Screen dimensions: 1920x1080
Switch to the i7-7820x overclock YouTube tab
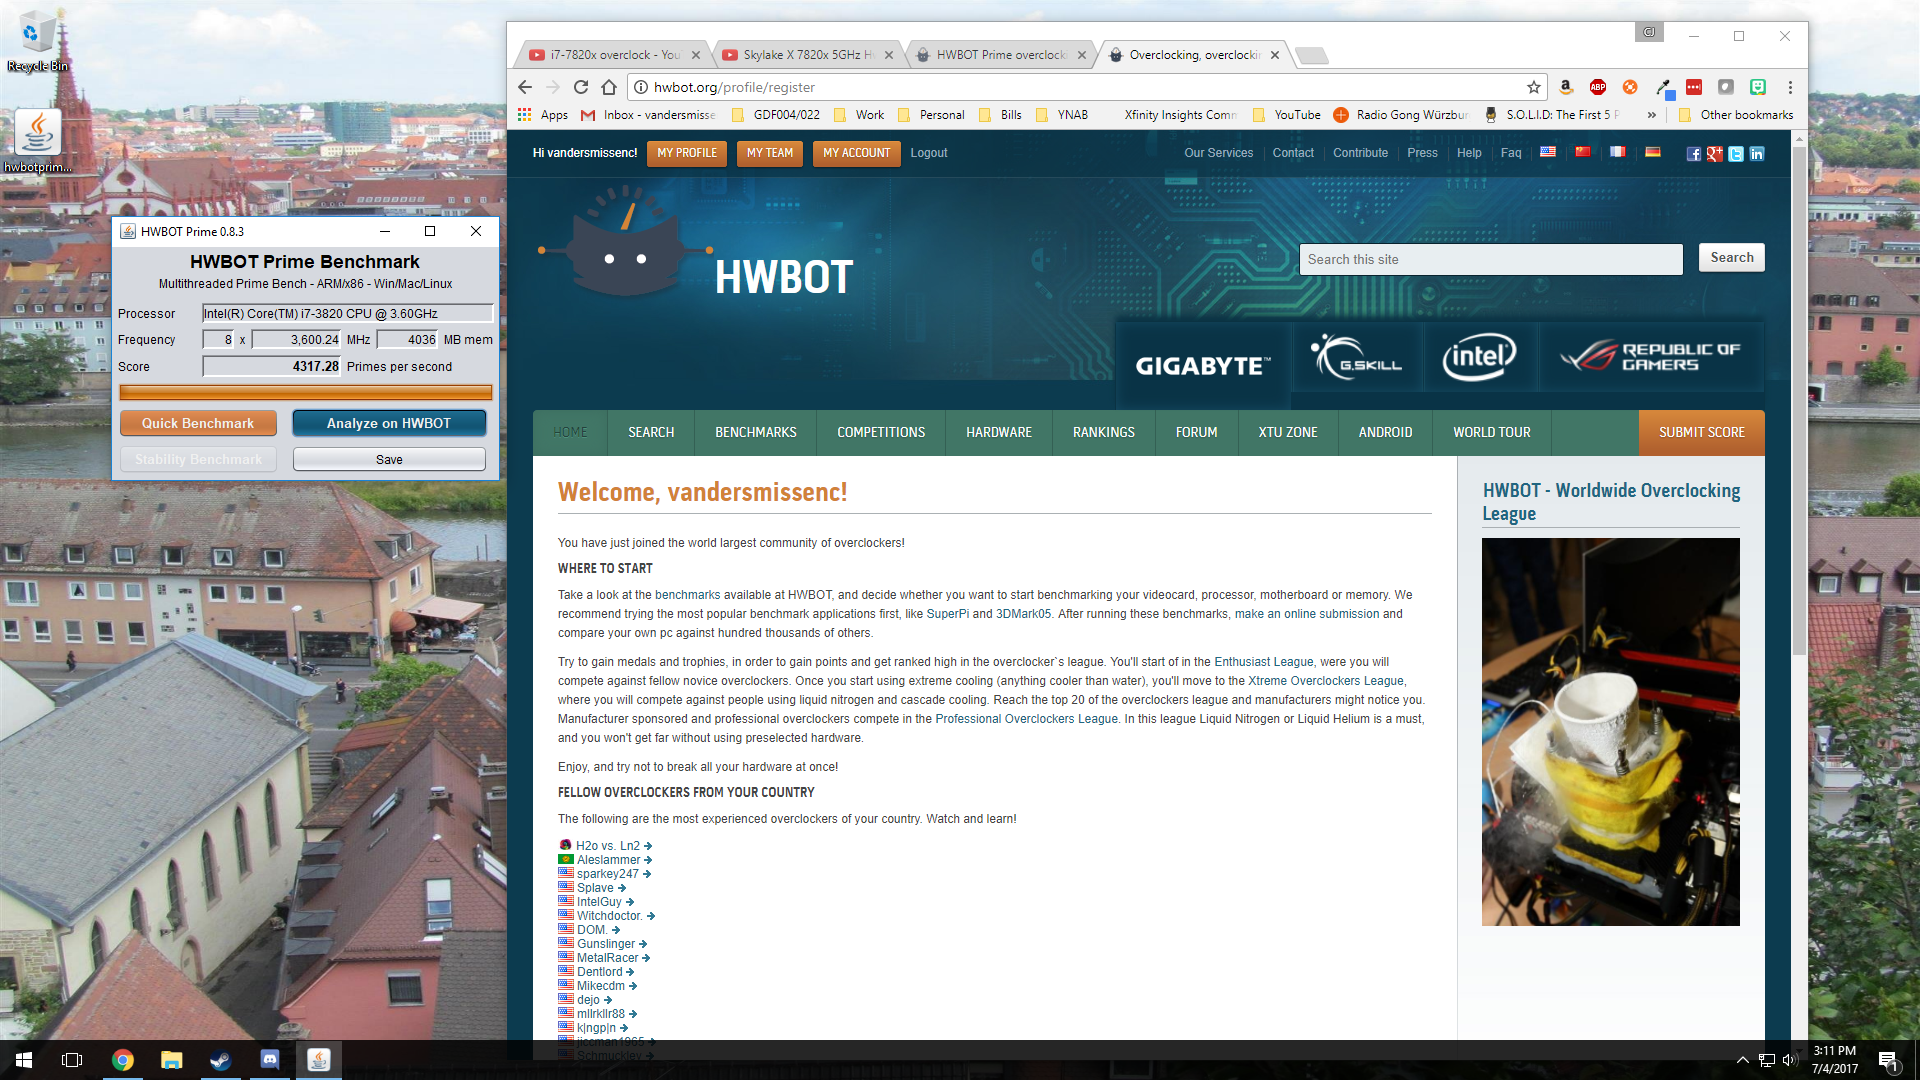[614, 55]
